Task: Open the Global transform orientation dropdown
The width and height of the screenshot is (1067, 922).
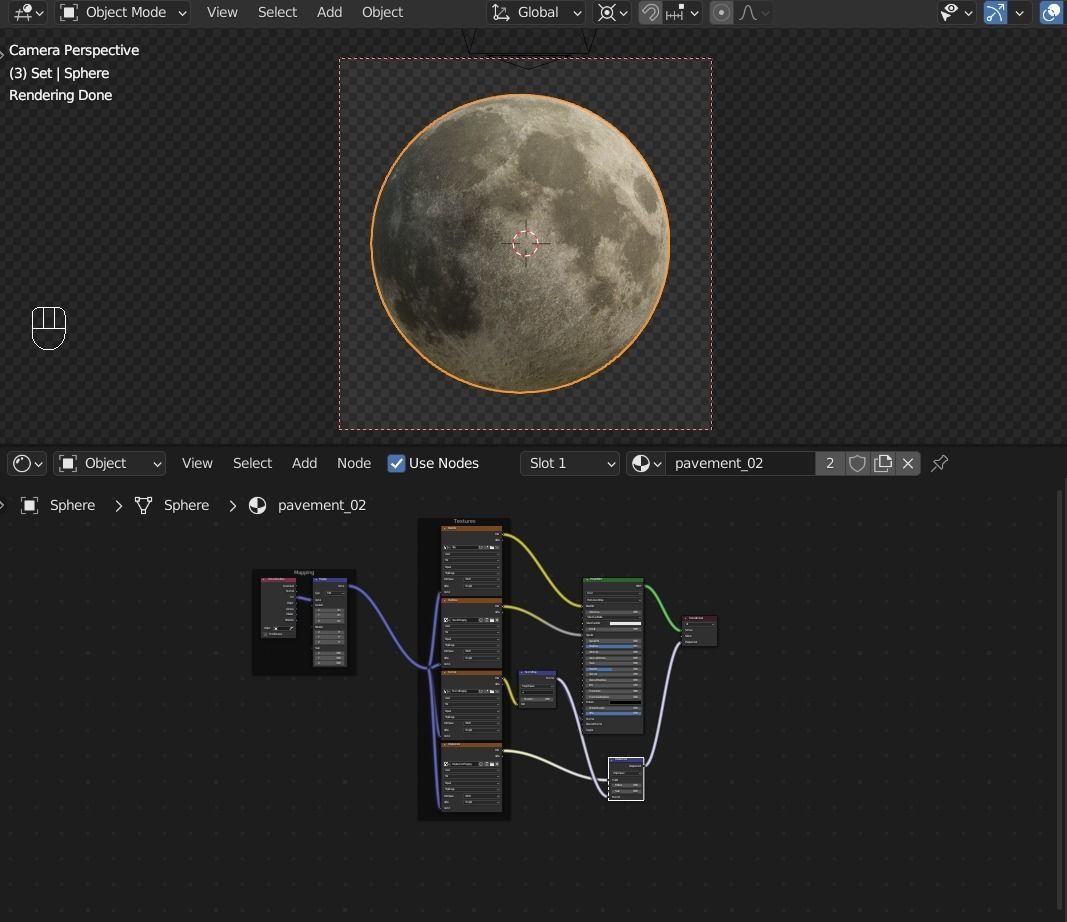Action: point(536,12)
